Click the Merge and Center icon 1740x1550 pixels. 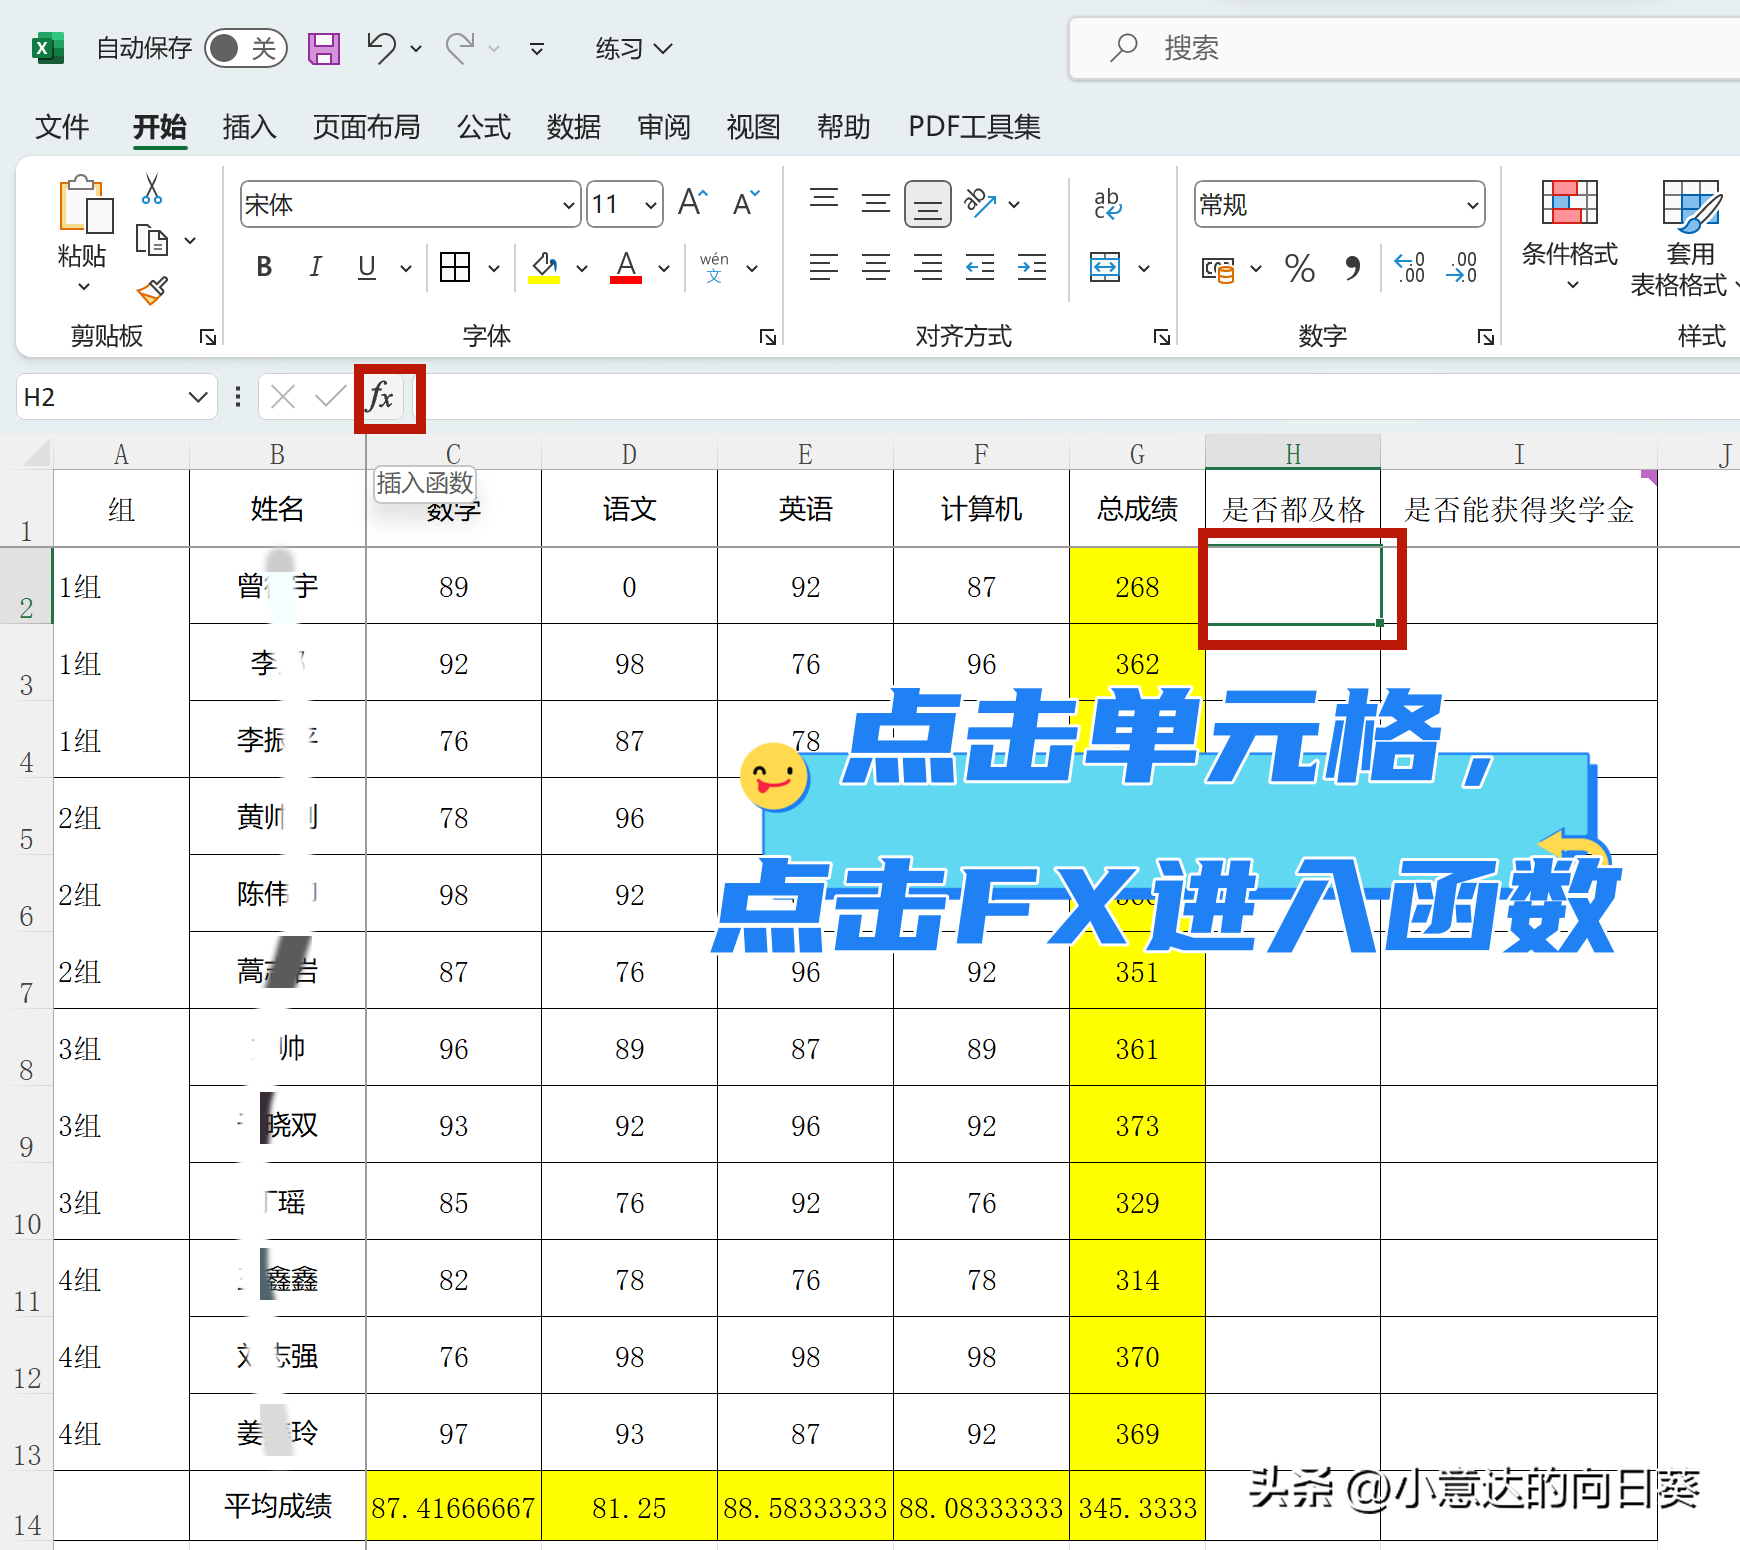tap(1105, 267)
